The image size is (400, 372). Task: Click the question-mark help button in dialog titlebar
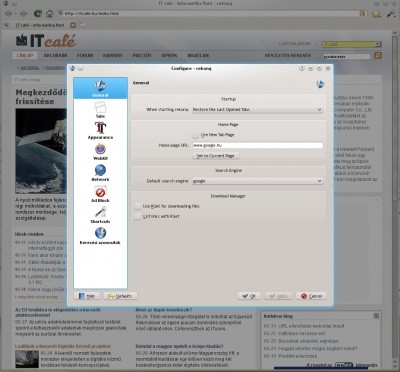[302, 68]
